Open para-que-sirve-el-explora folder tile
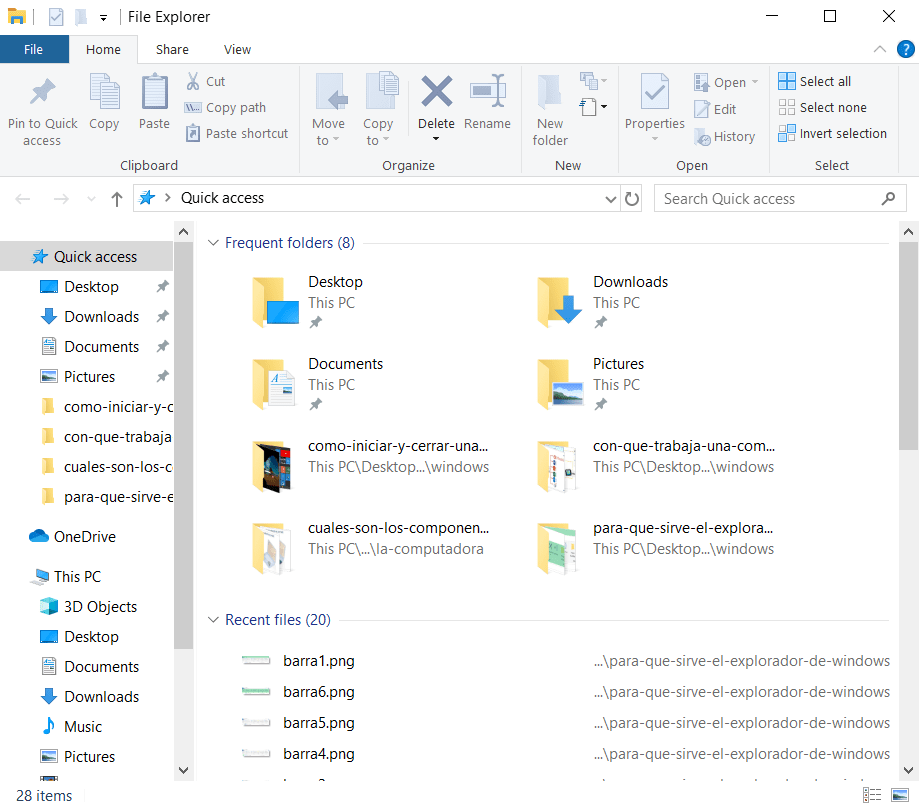920x811 pixels. pyautogui.click(x=655, y=548)
